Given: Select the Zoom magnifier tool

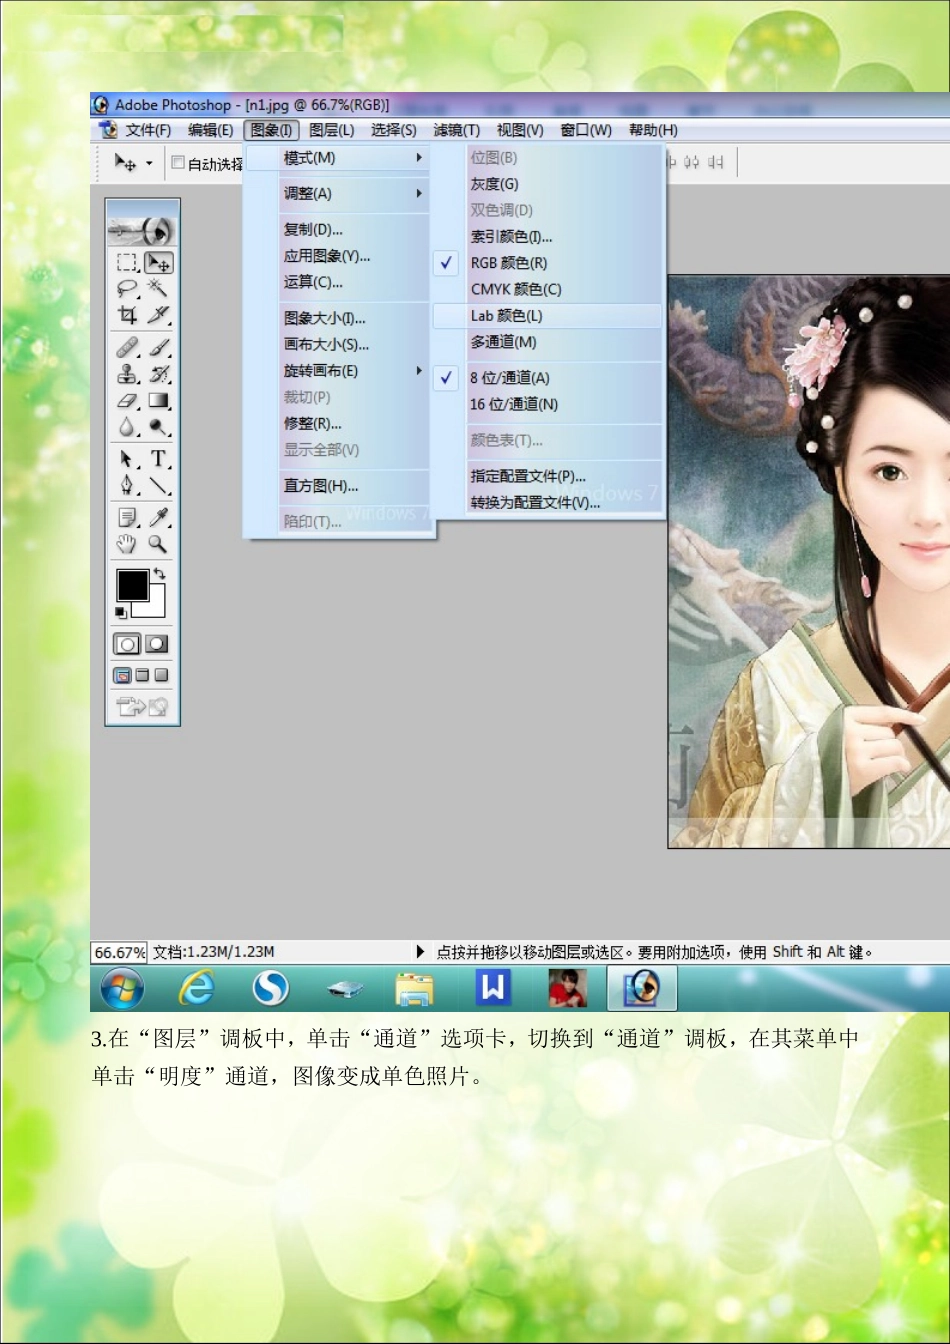Looking at the screenshot, I should [158, 544].
